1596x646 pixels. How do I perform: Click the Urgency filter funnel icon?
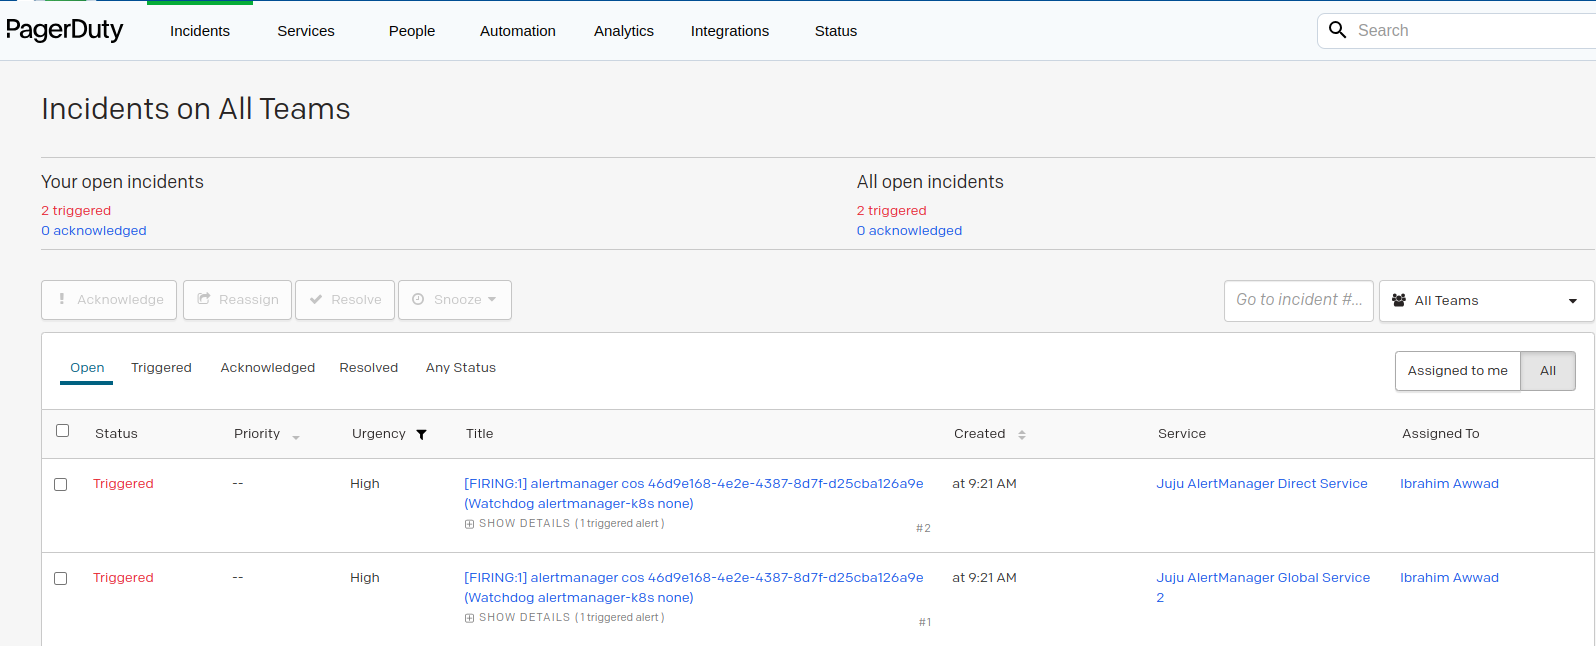pyautogui.click(x=421, y=434)
